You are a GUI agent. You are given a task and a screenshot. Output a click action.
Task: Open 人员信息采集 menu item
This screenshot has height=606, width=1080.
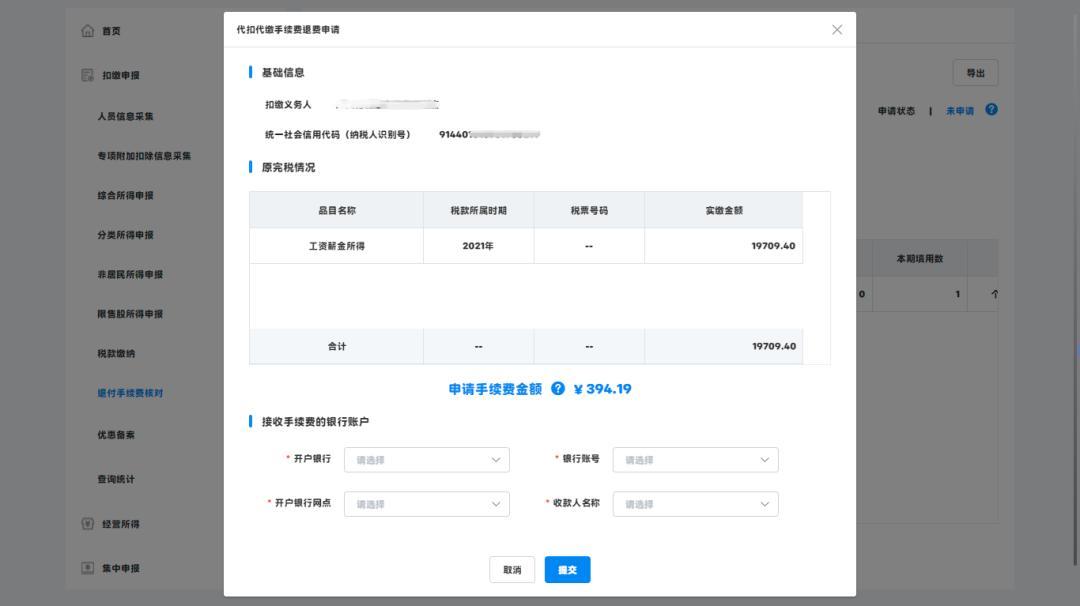(125, 117)
